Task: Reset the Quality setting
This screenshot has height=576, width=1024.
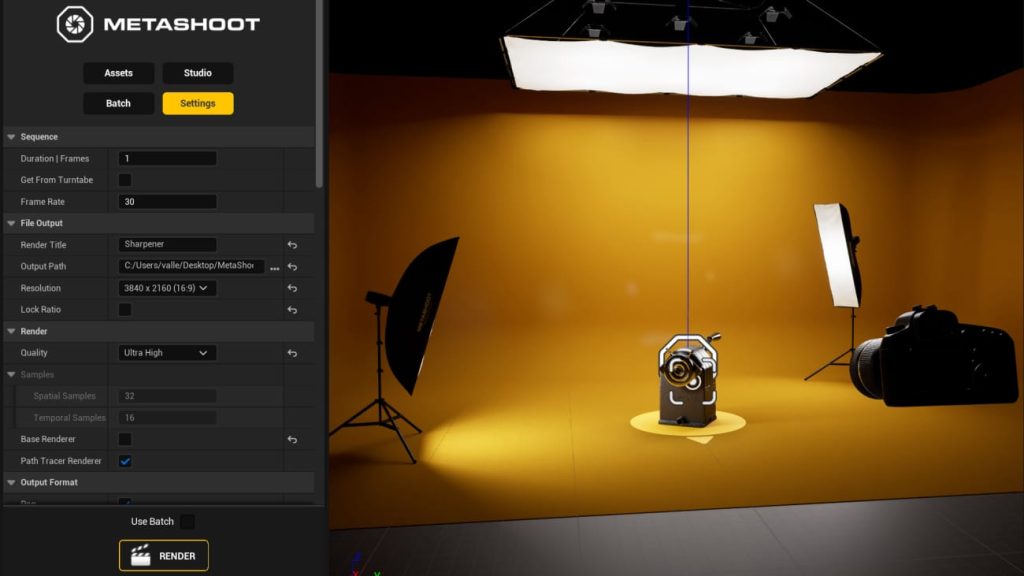Action: click(x=292, y=353)
